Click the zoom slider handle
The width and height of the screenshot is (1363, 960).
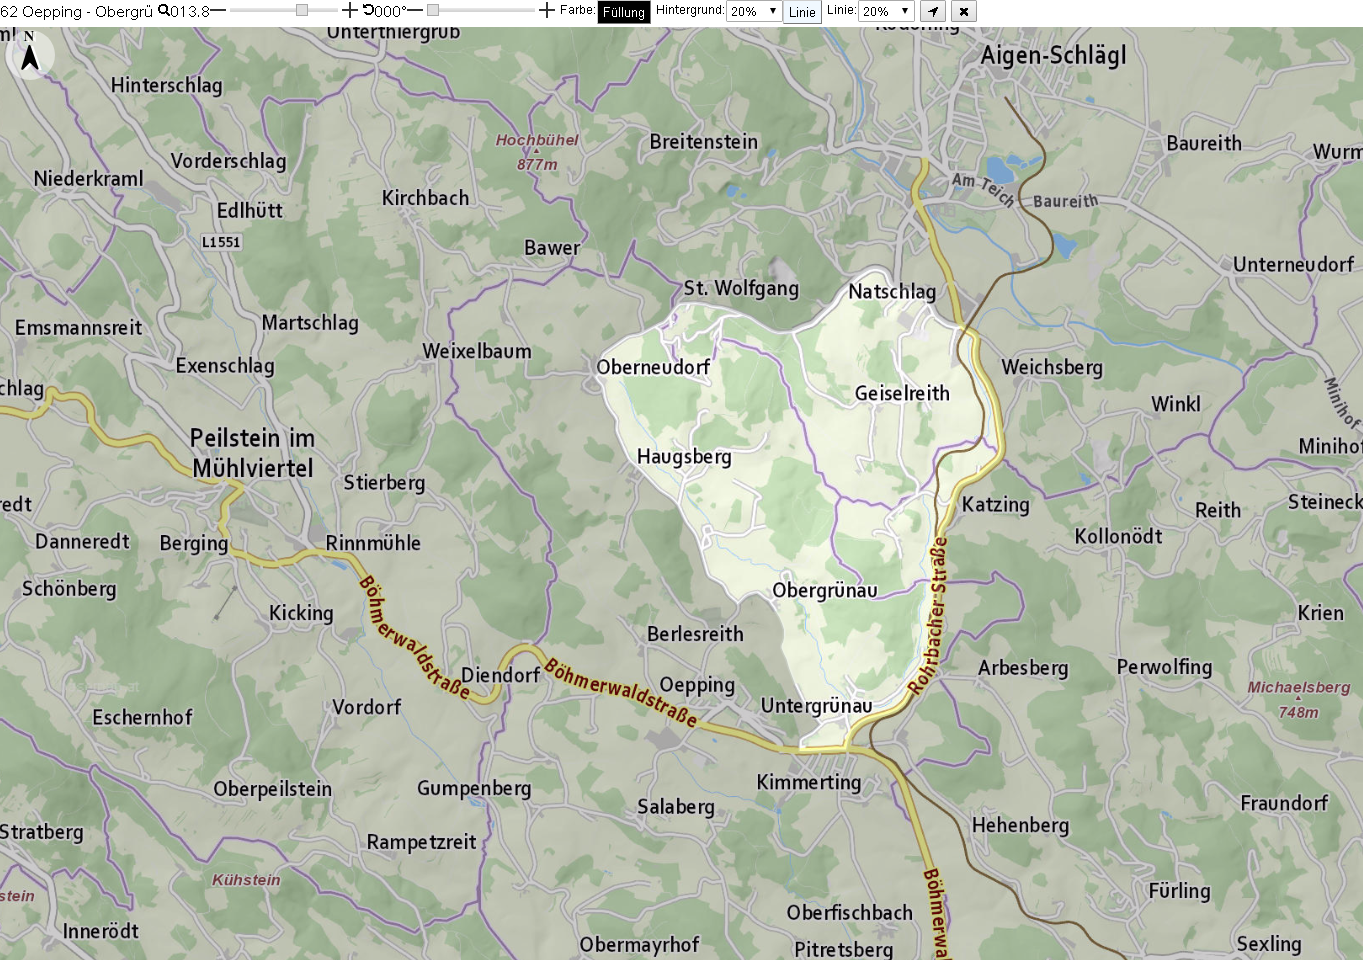[x=302, y=10]
